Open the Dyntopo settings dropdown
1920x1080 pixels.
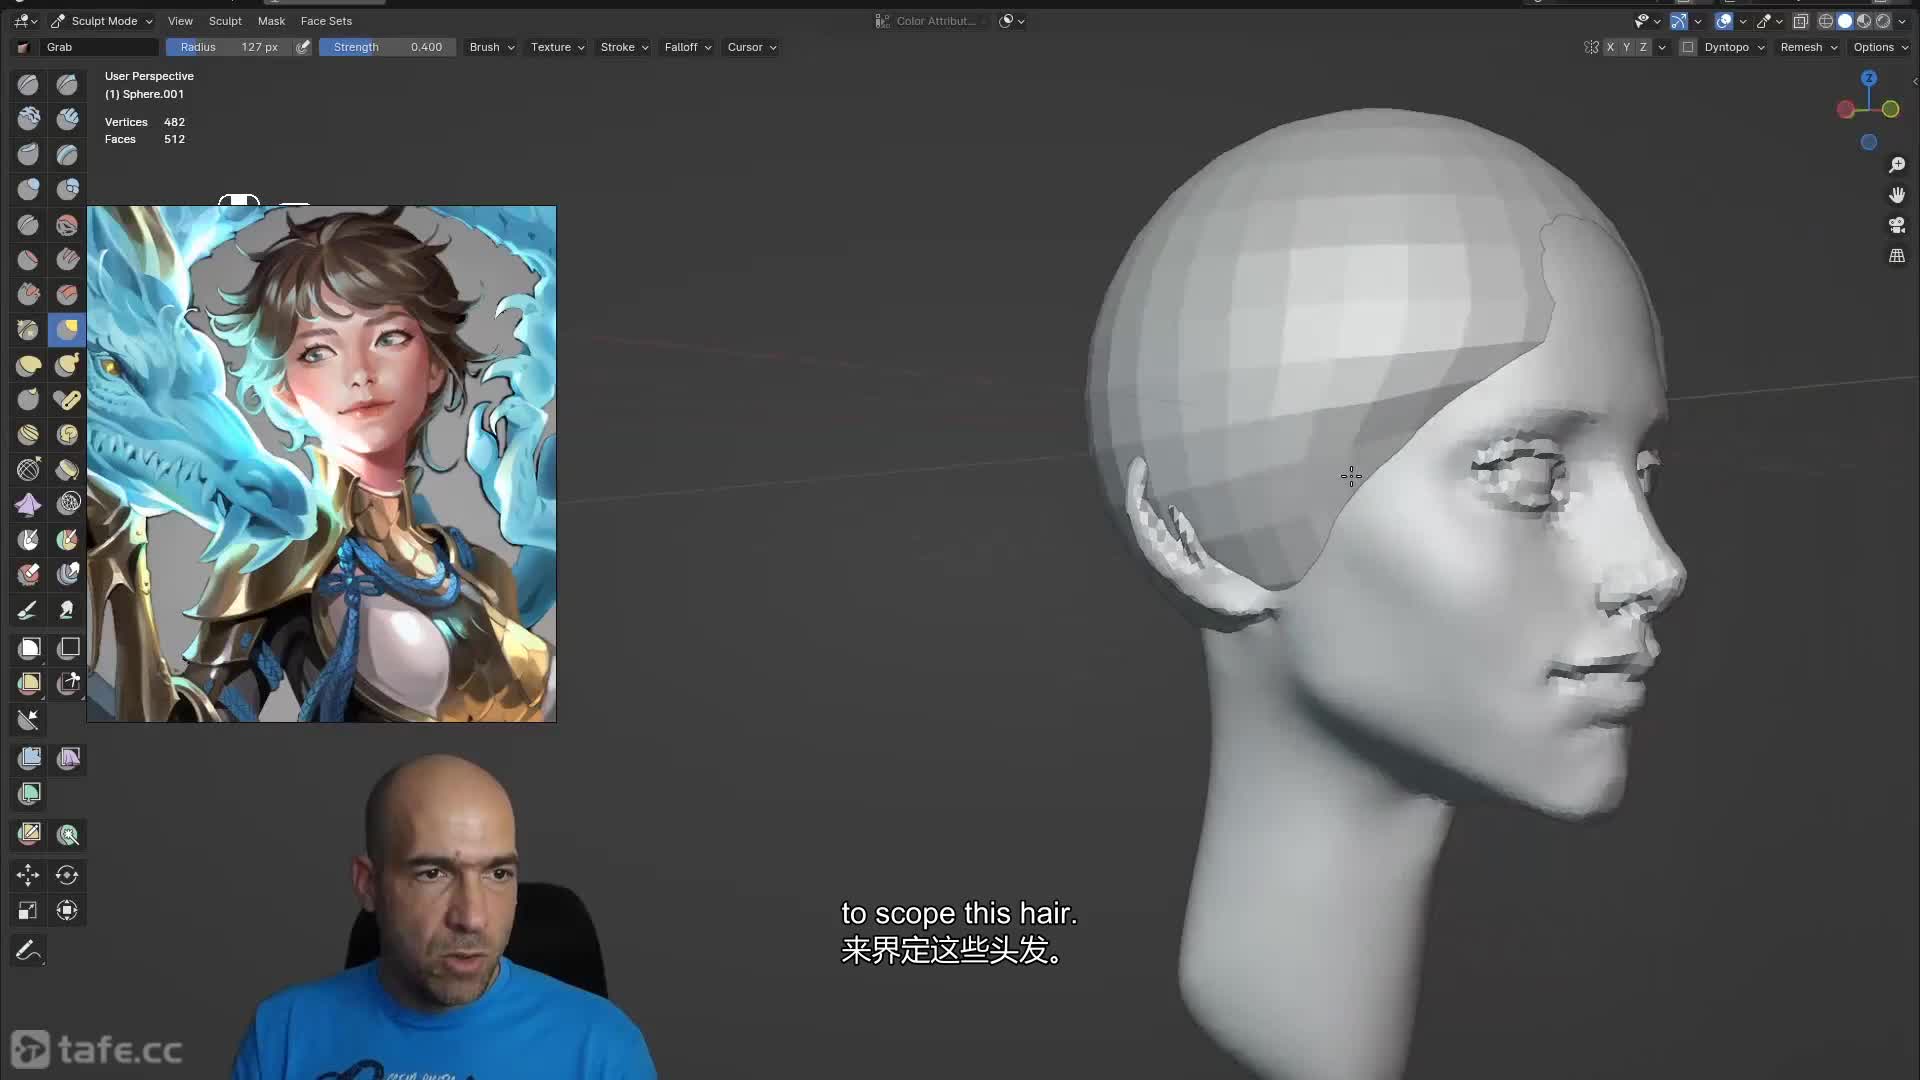pos(1734,47)
